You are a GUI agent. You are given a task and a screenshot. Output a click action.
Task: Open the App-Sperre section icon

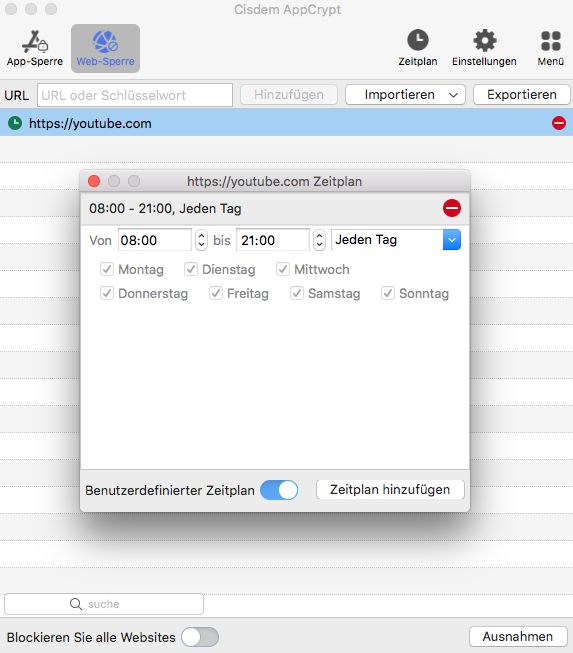click(x=35, y=42)
